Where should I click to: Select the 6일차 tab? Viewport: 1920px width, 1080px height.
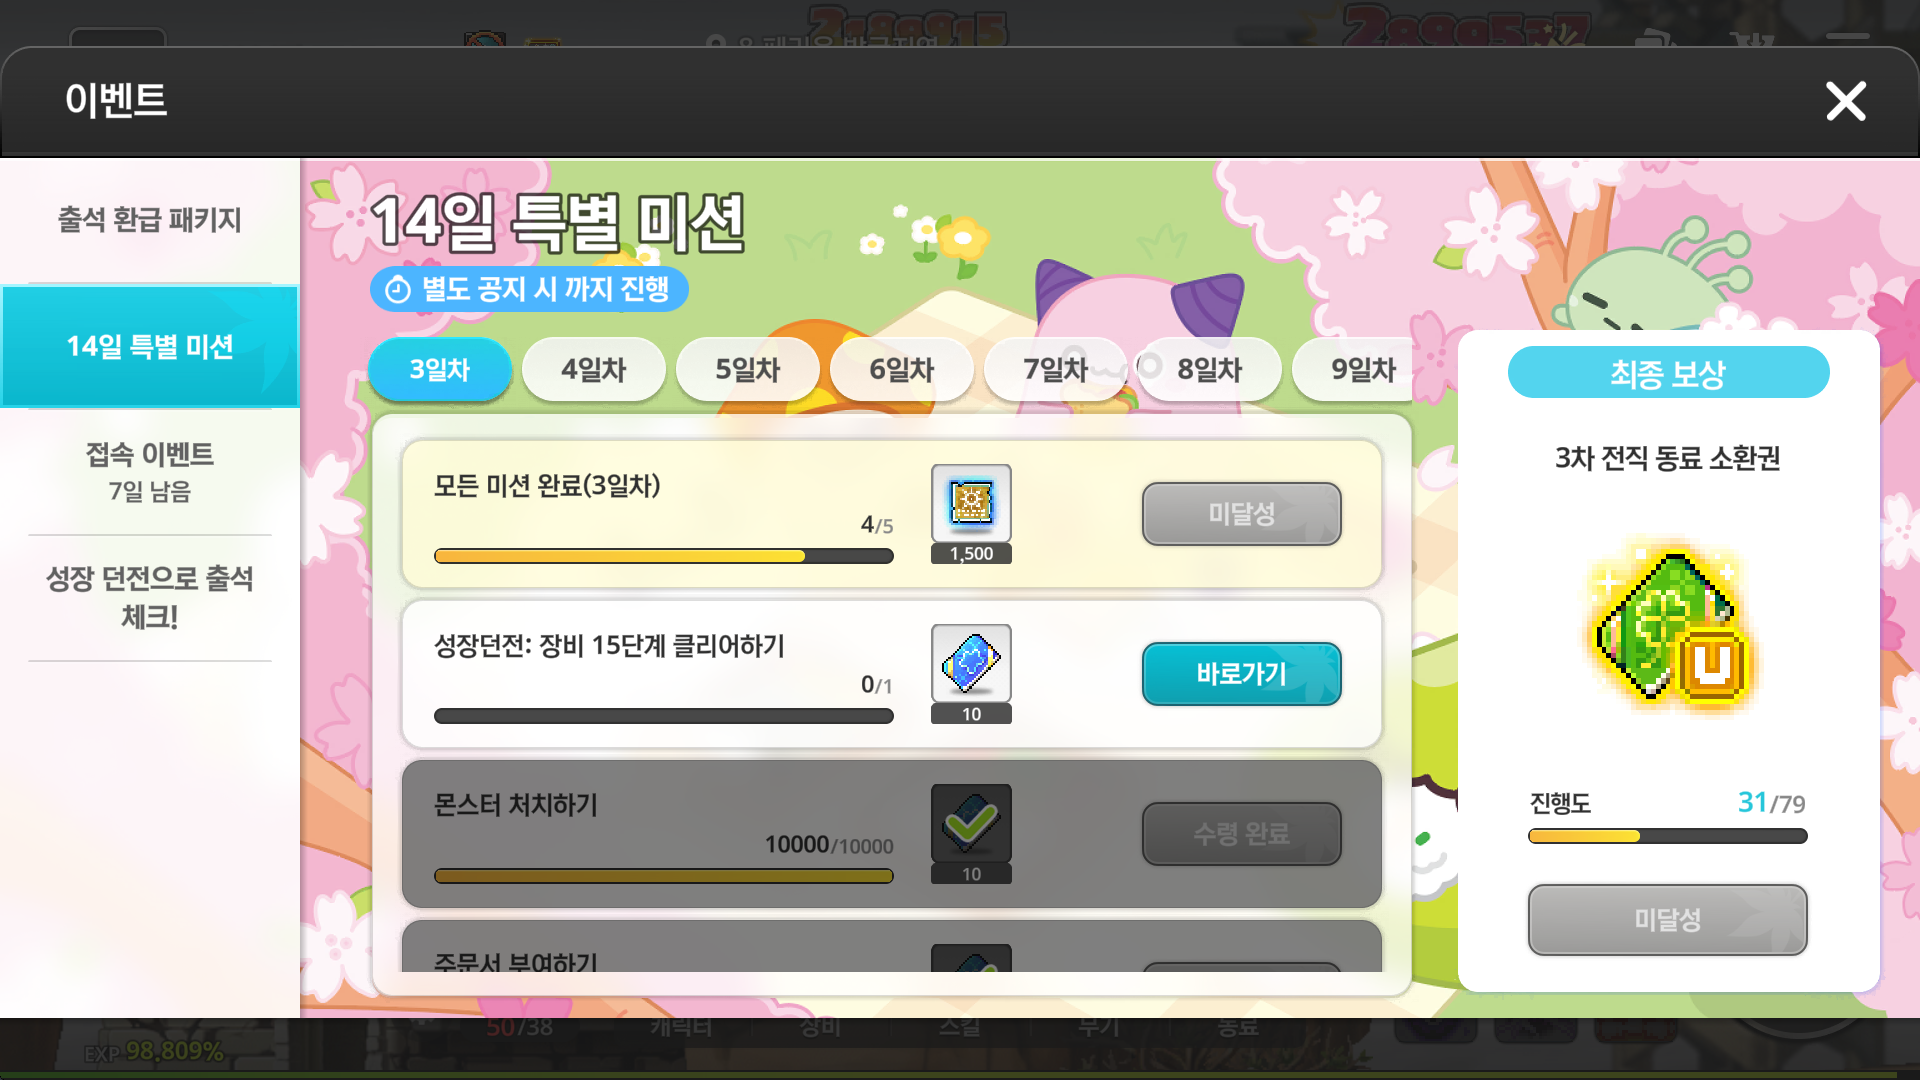point(902,370)
